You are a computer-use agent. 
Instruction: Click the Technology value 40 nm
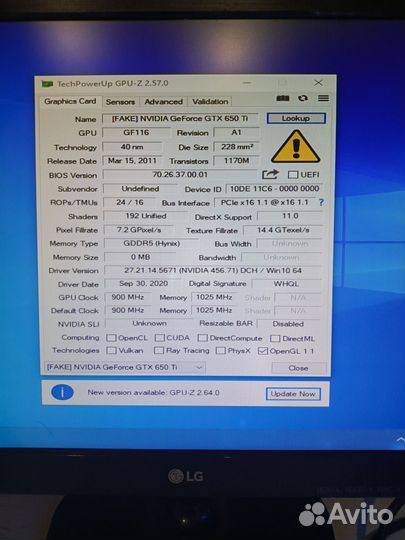tap(132, 147)
